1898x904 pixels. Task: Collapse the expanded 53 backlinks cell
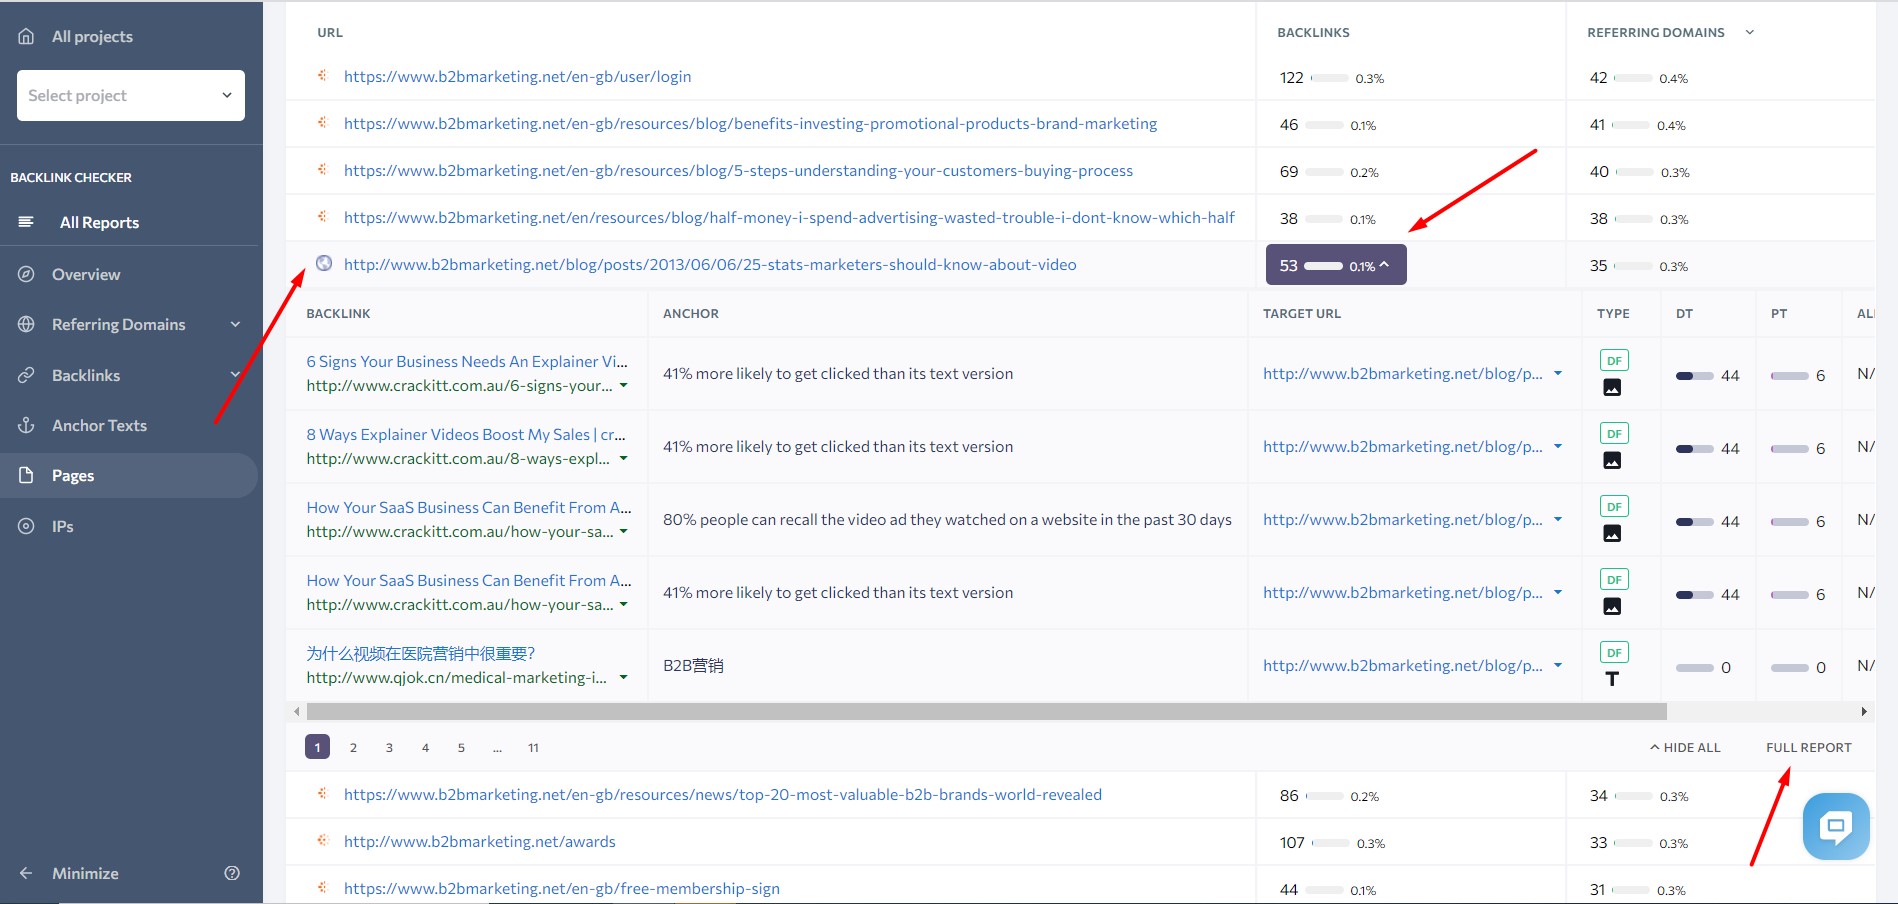pos(1336,265)
